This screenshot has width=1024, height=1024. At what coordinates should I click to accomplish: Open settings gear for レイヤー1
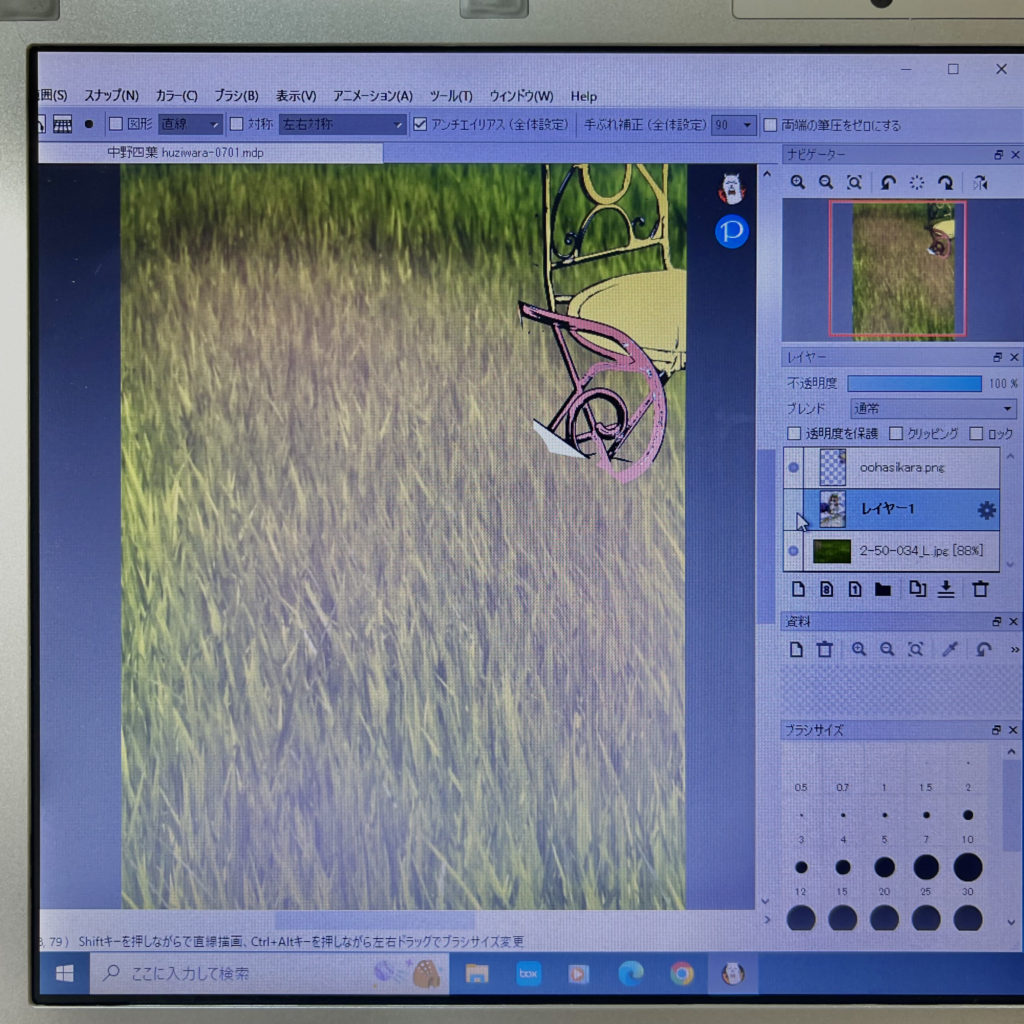(986, 510)
